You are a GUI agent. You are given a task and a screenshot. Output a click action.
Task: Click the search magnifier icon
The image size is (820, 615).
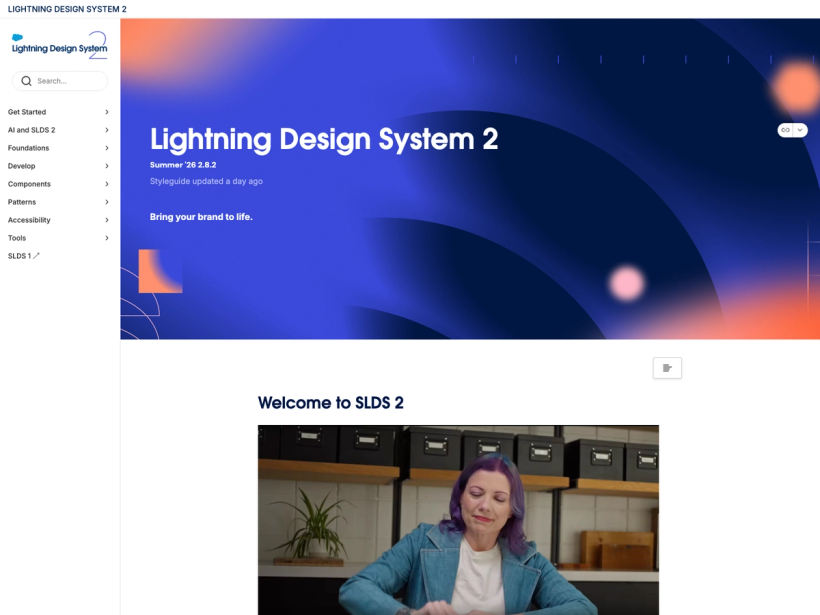[26, 81]
